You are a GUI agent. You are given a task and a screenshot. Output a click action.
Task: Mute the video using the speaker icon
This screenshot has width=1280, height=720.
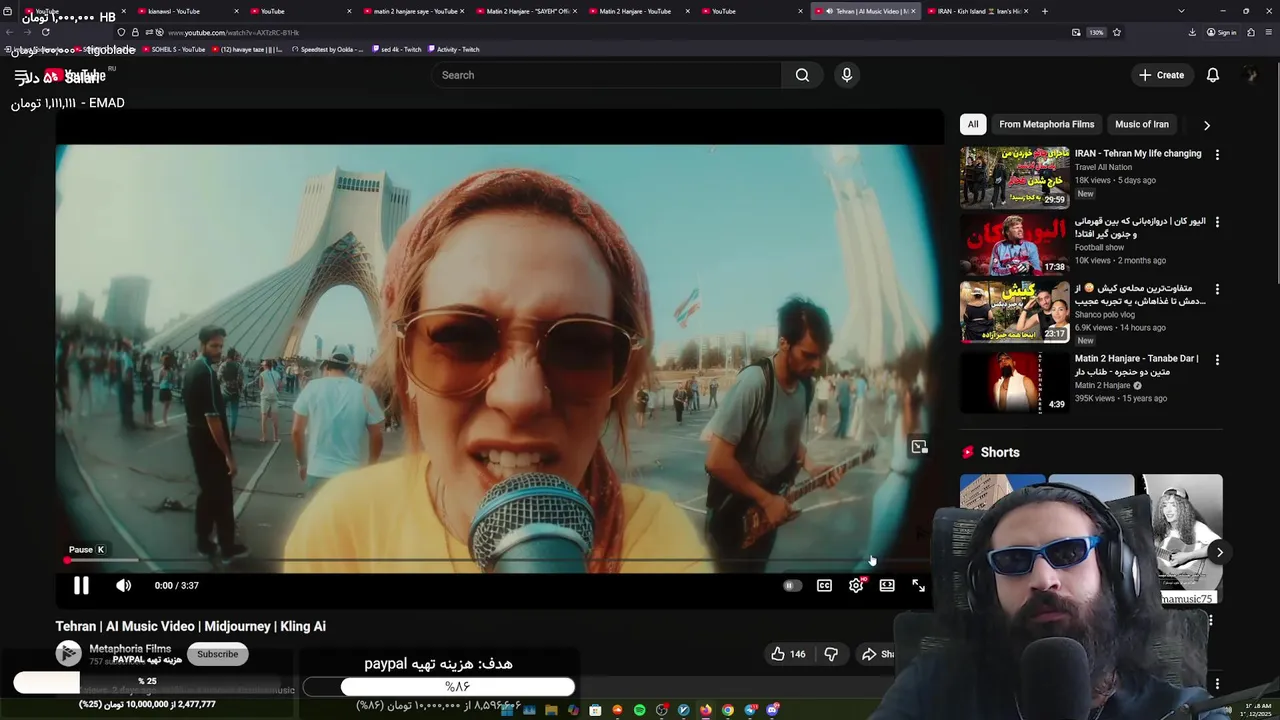123,585
